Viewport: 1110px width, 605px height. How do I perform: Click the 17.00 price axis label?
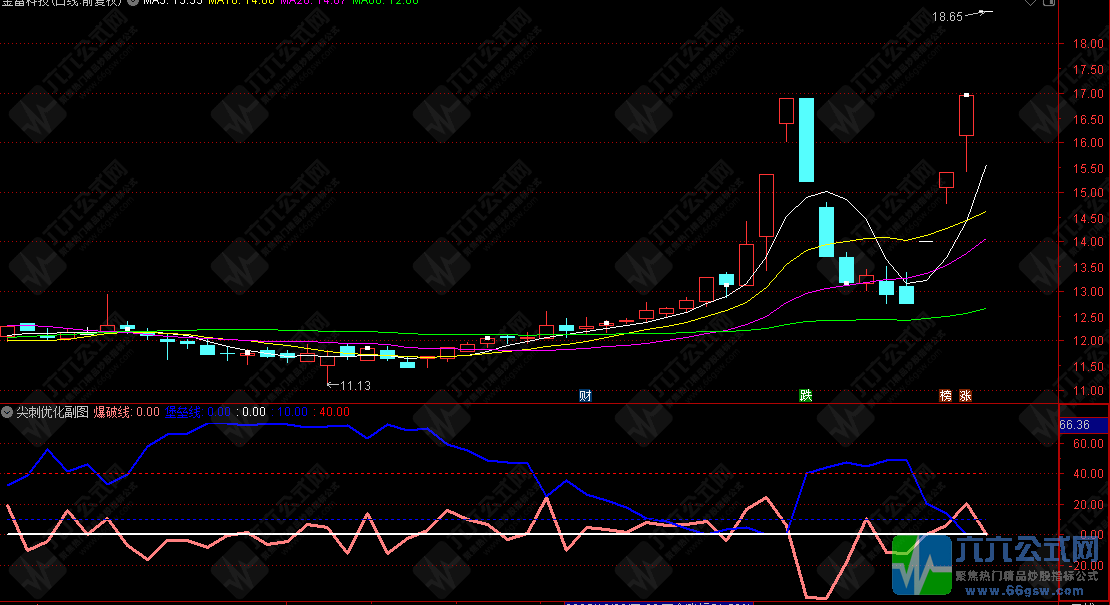[x=1088, y=93]
